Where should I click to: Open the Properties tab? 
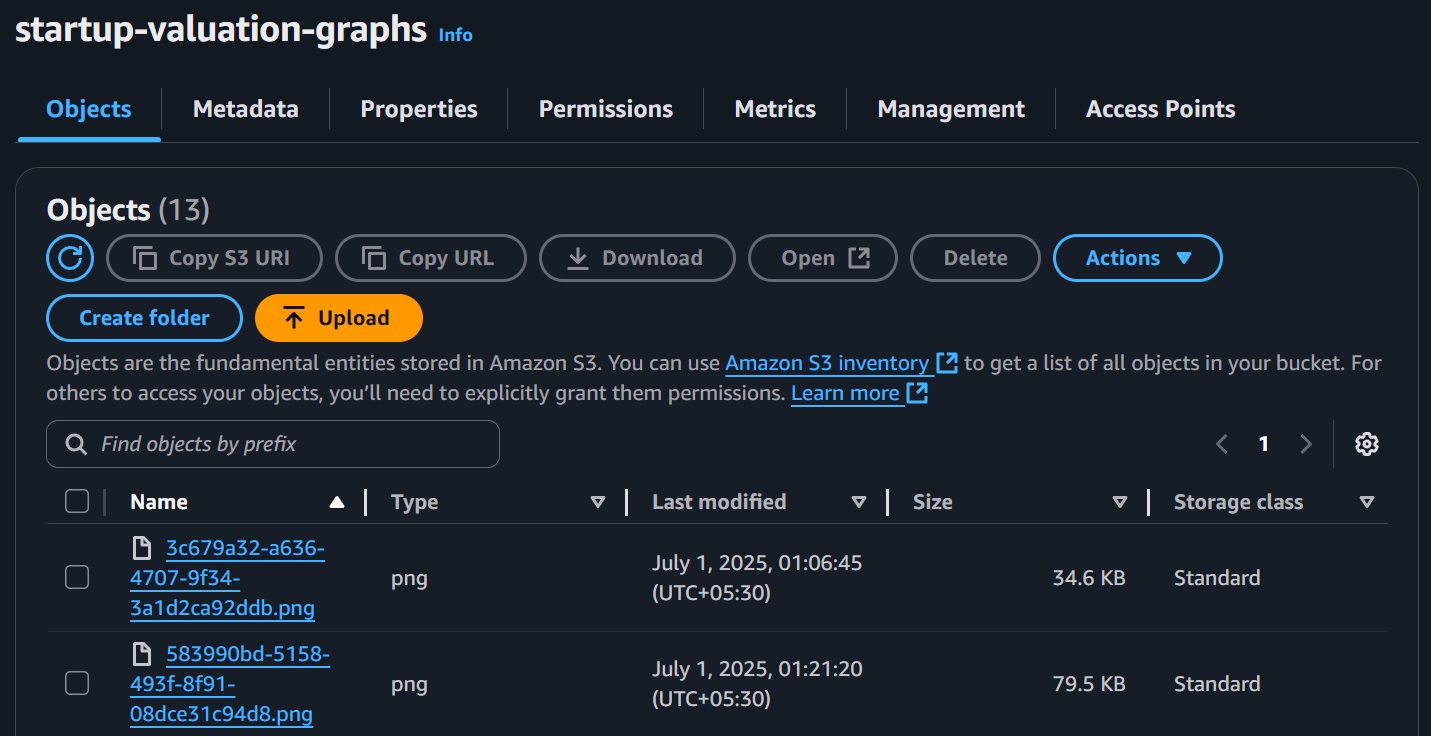[419, 109]
